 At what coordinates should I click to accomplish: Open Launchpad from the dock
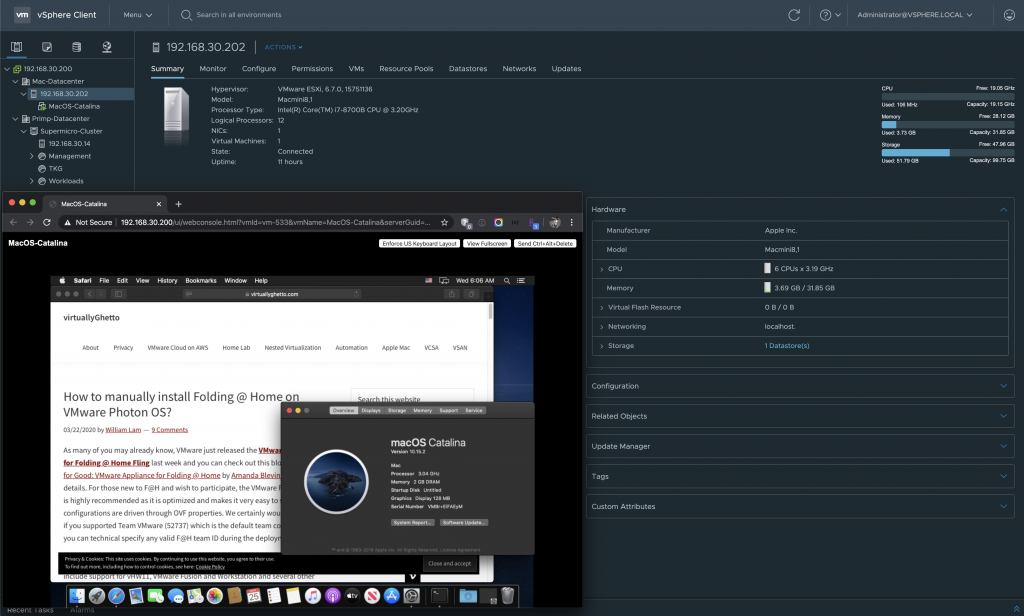[97, 596]
